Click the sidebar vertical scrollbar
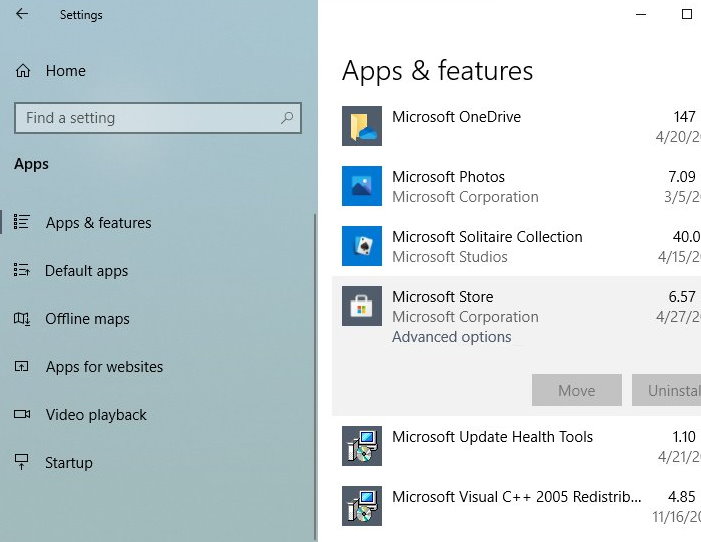The image size is (701, 542). click(x=315, y=378)
